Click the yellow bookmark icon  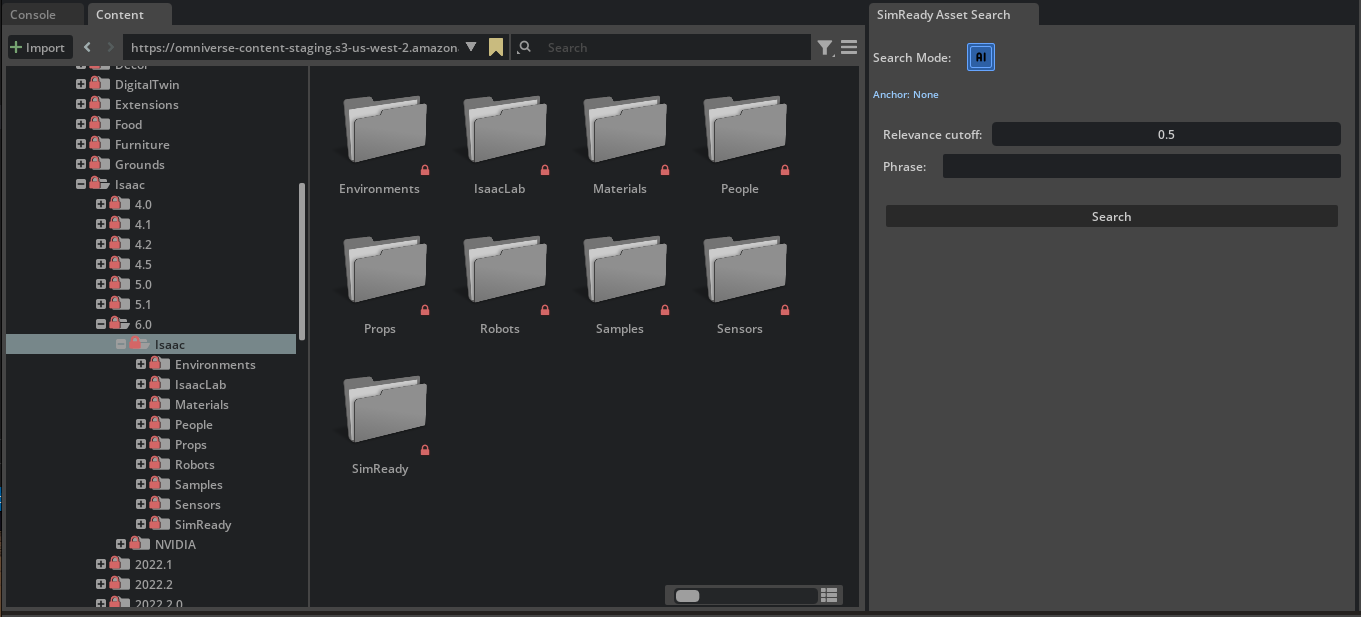tap(496, 47)
